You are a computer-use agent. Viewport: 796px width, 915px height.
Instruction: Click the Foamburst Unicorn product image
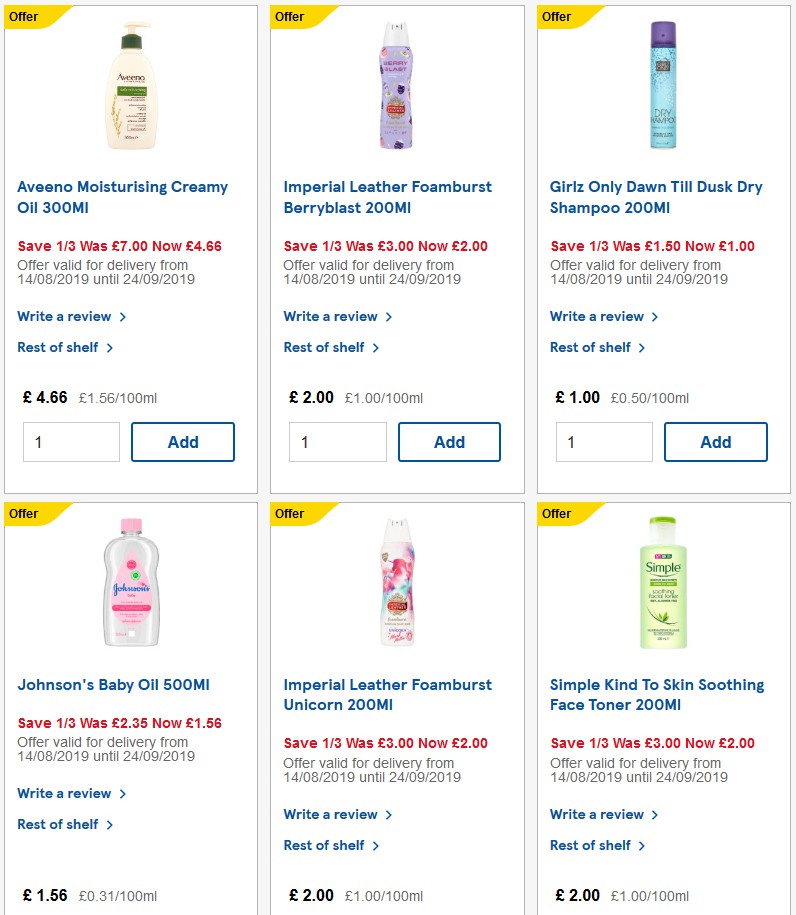coord(396,583)
